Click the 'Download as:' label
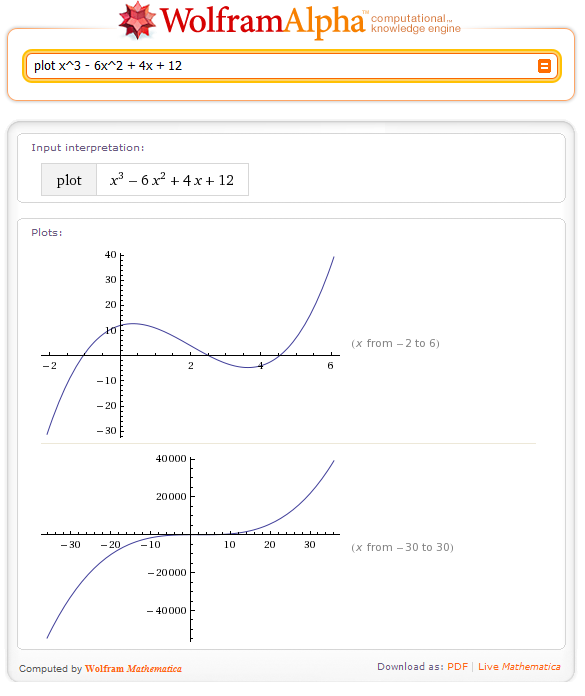This screenshot has height=696, width=585. (x=410, y=667)
